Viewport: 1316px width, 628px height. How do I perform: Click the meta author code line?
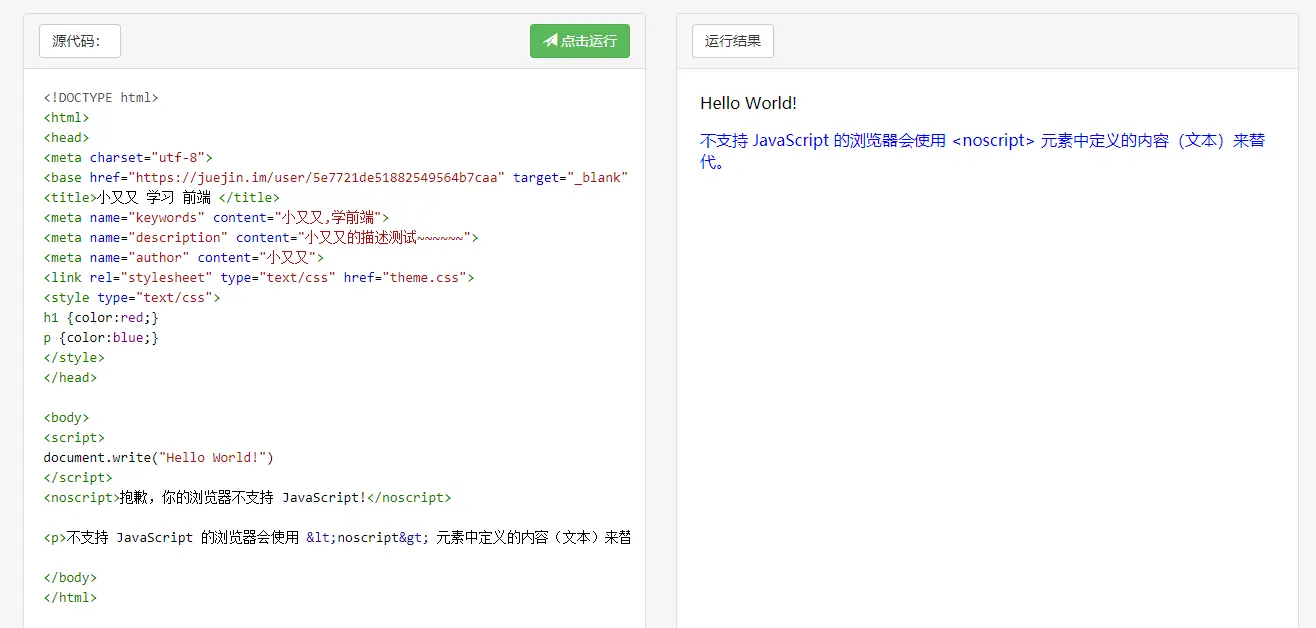coord(184,258)
